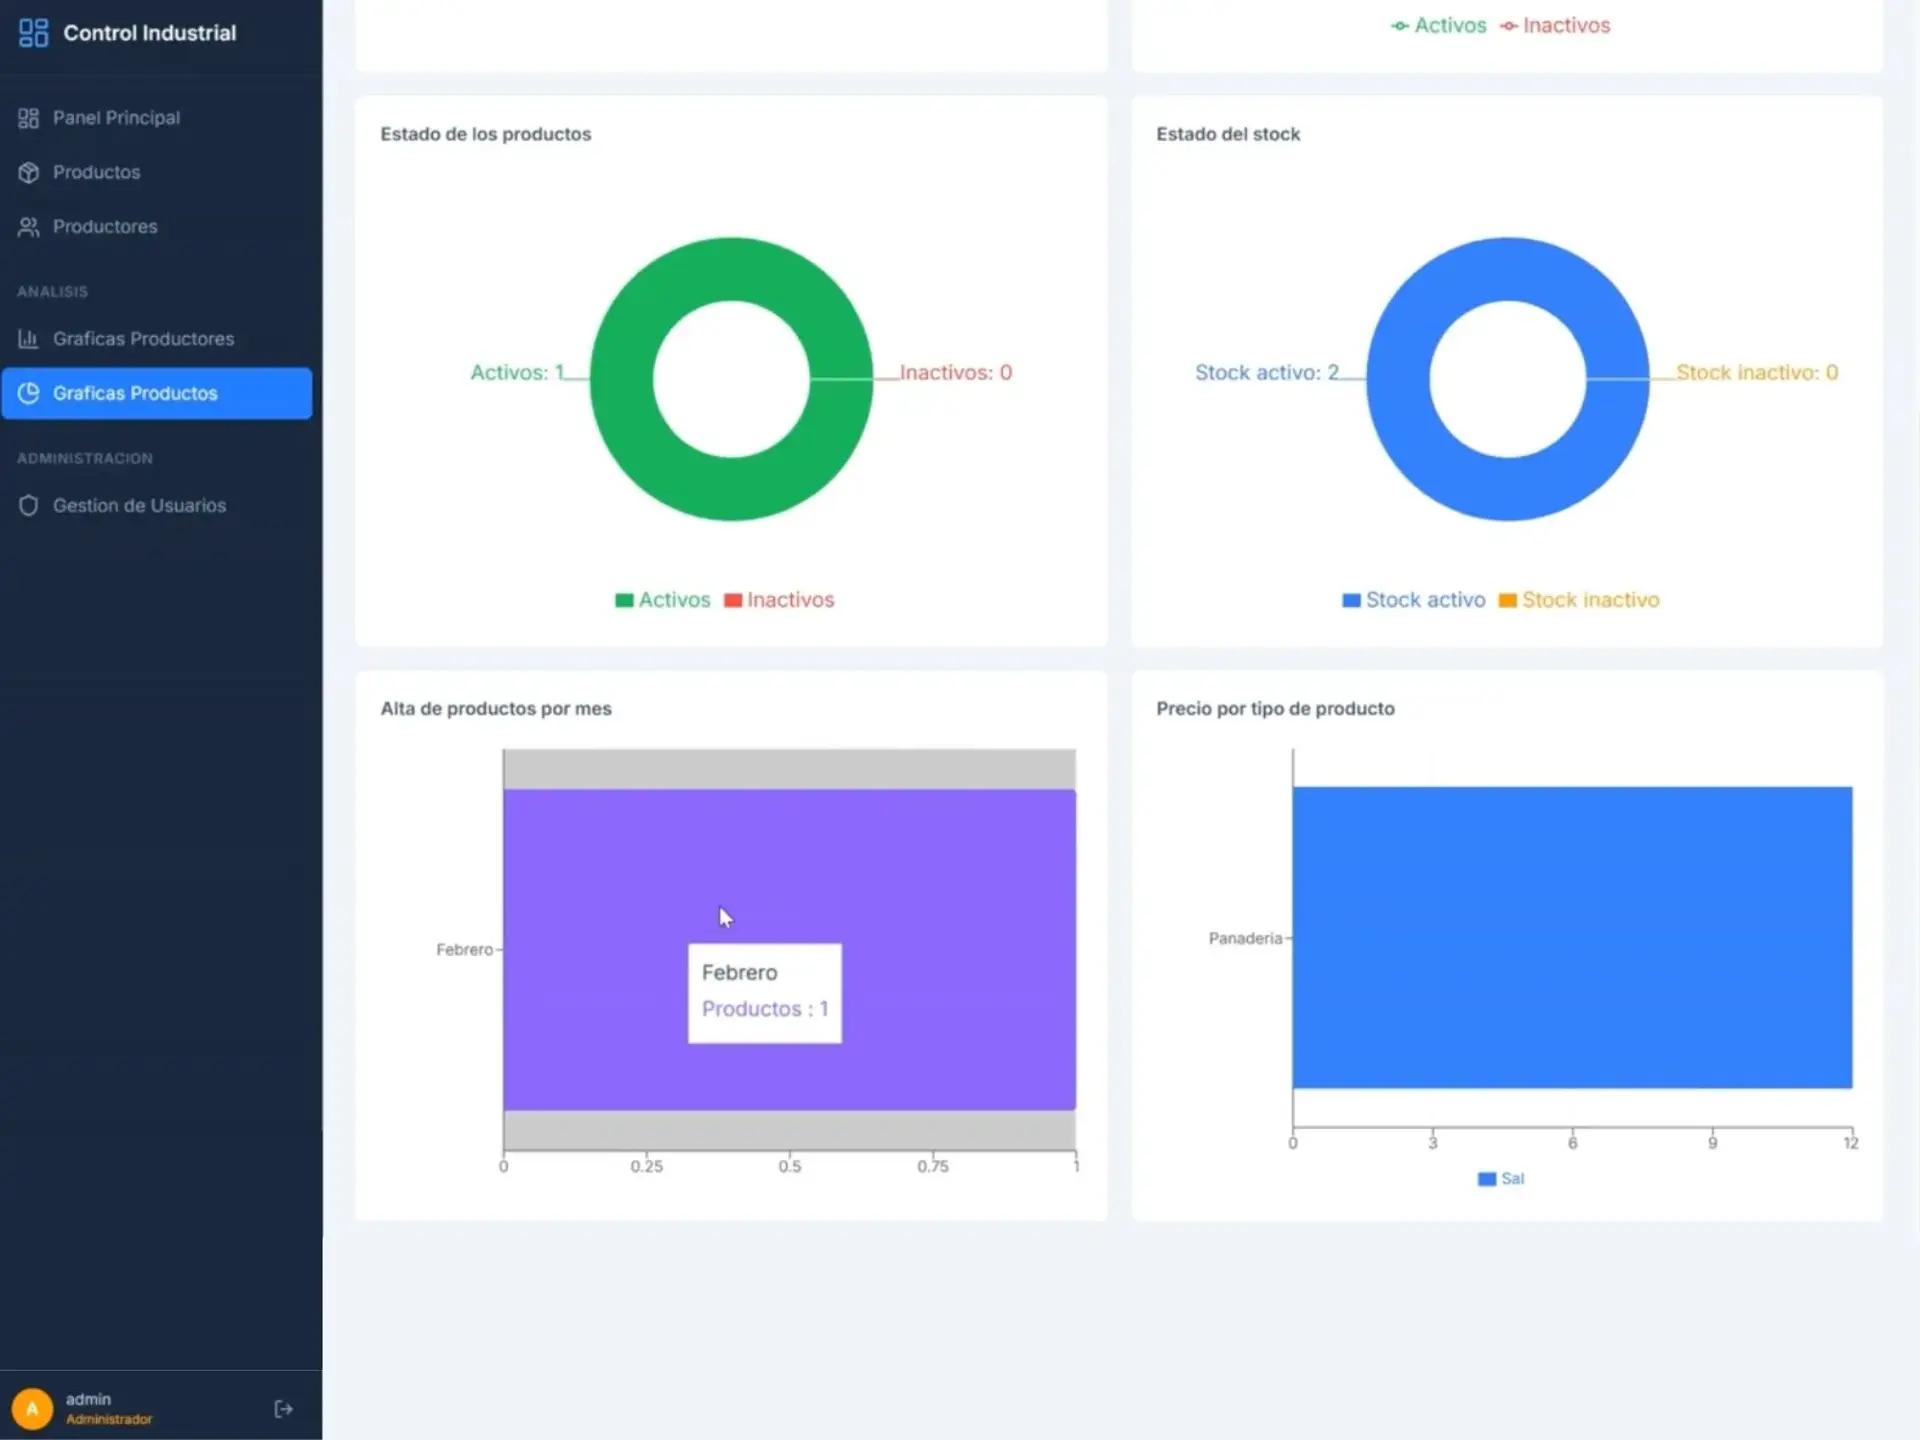The image size is (1920, 1440).
Task: Open Panel Principal from the sidebar
Action: (116, 118)
